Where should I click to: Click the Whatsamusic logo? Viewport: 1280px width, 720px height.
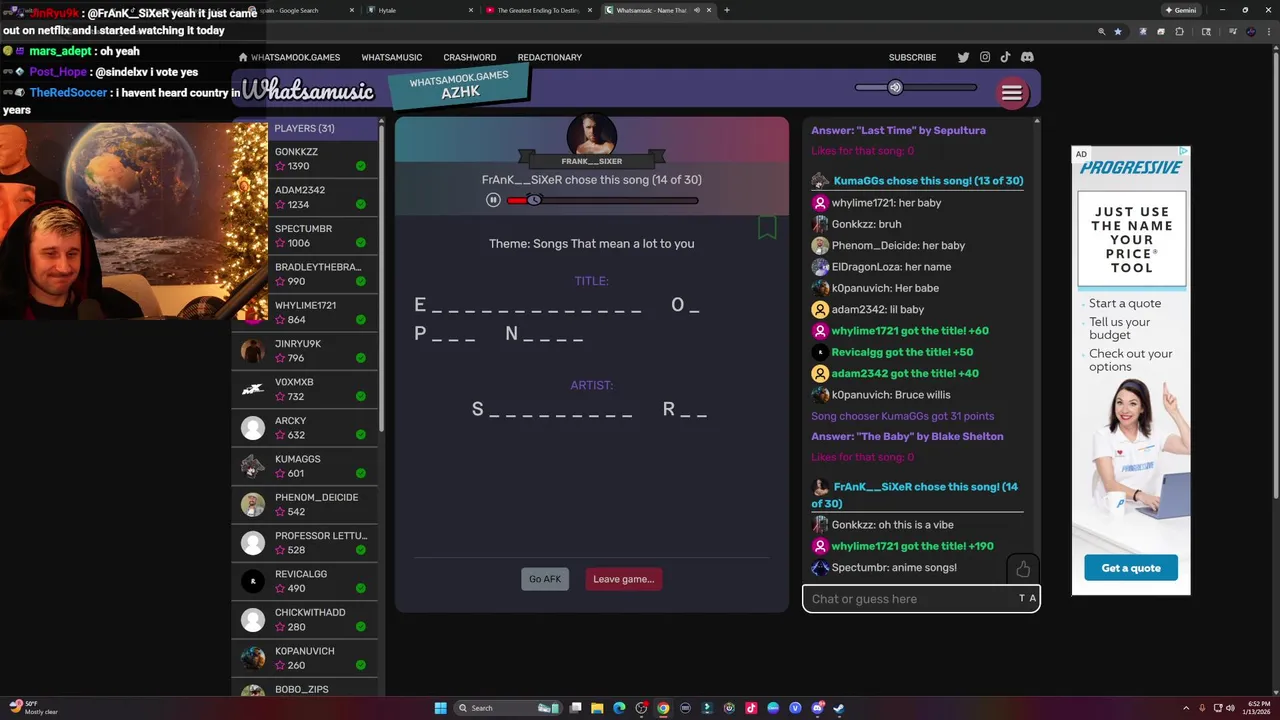point(308,91)
